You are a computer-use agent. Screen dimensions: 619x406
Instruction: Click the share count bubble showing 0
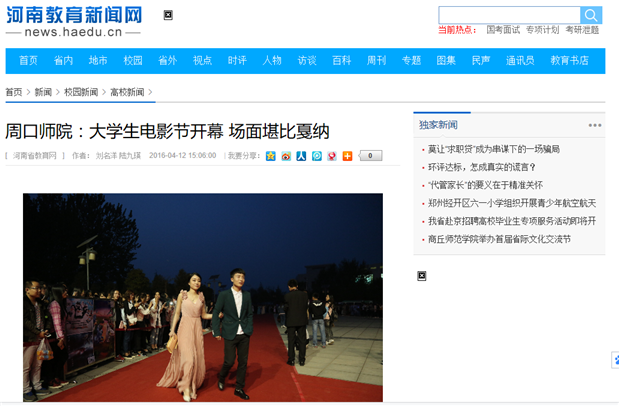[x=370, y=156]
